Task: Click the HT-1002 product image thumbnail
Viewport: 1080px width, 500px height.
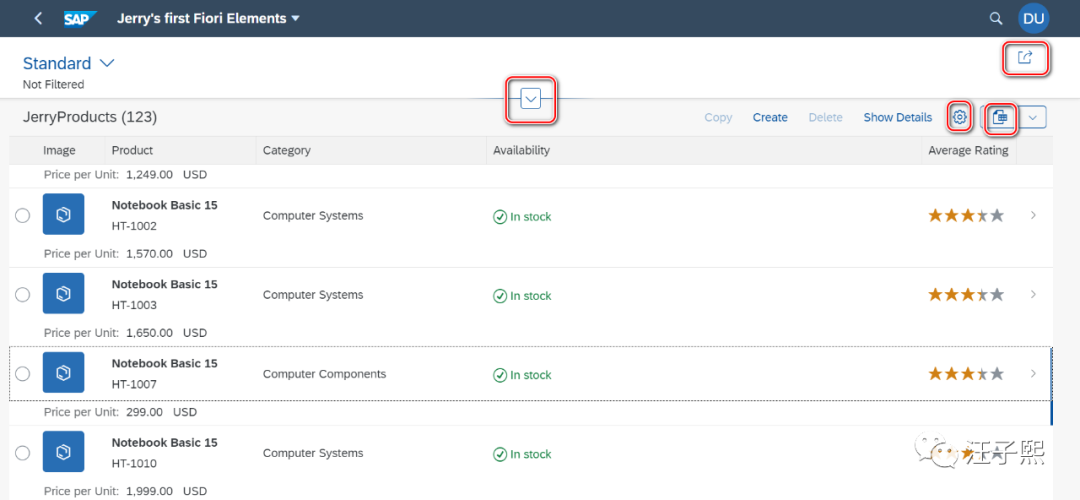Action: (63, 215)
